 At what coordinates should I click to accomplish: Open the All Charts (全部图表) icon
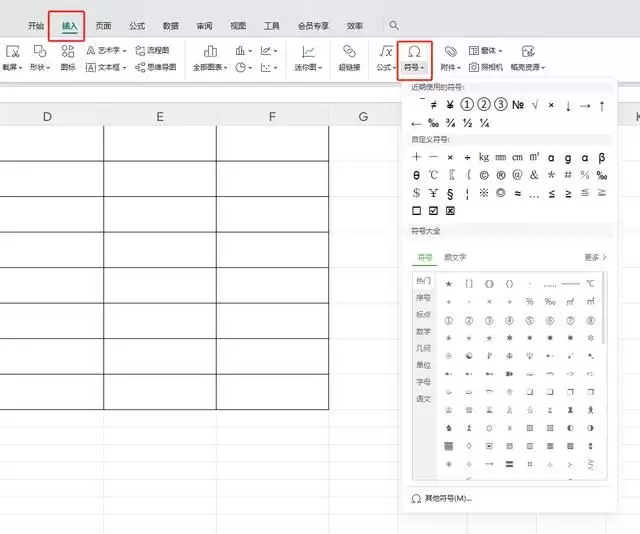(x=210, y=51)
